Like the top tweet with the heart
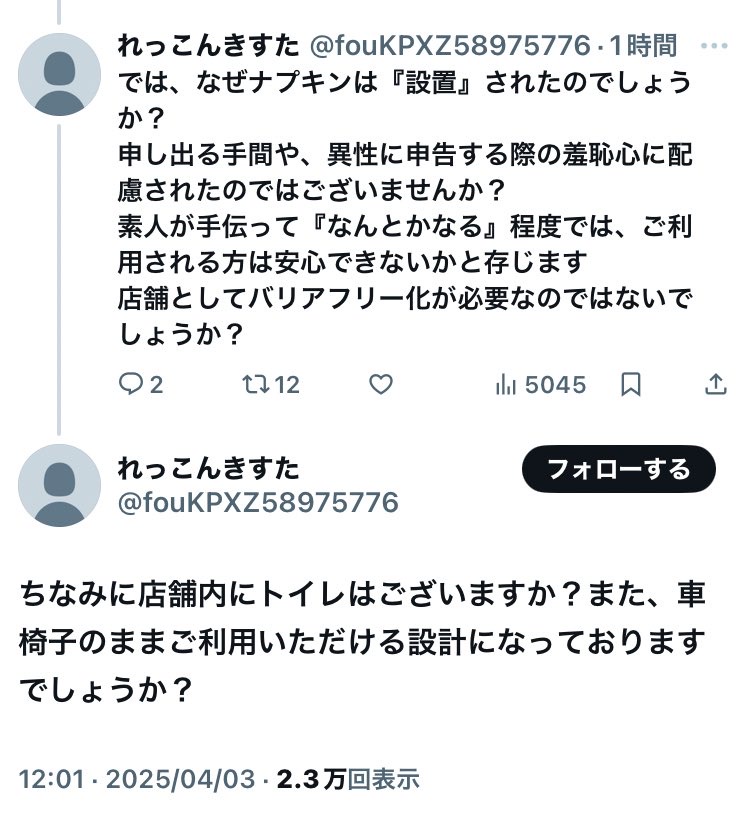This screenshot has width=749, height=822. tap(380, 384)
